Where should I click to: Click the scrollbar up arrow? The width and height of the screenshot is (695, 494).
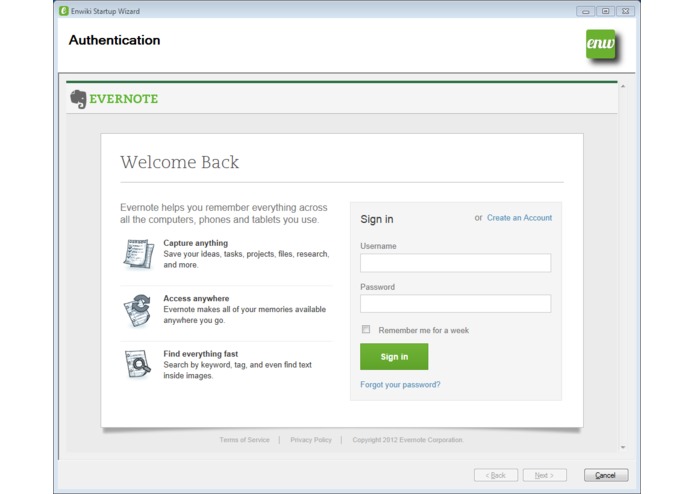[623, 86]
